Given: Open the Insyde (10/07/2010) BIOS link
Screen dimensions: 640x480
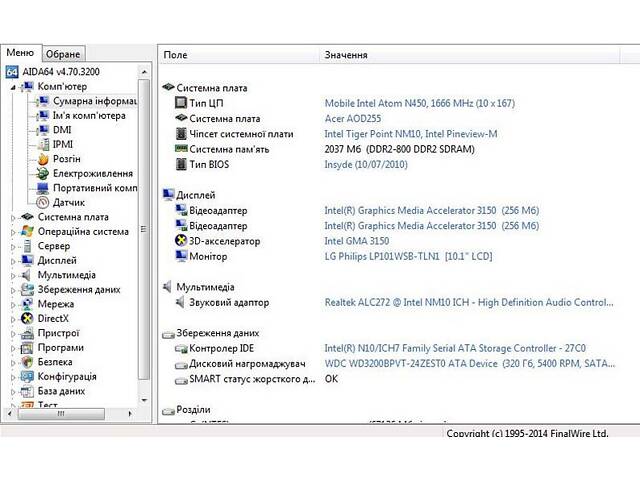Looking at the screenshot, I should 366,164.
